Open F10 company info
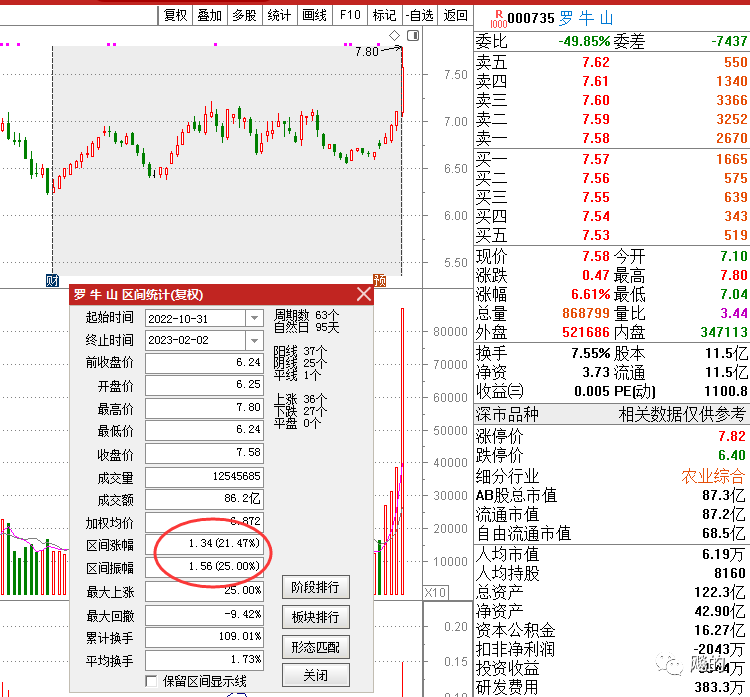Viewport: 750px width, 697px height. coord(350,15)
